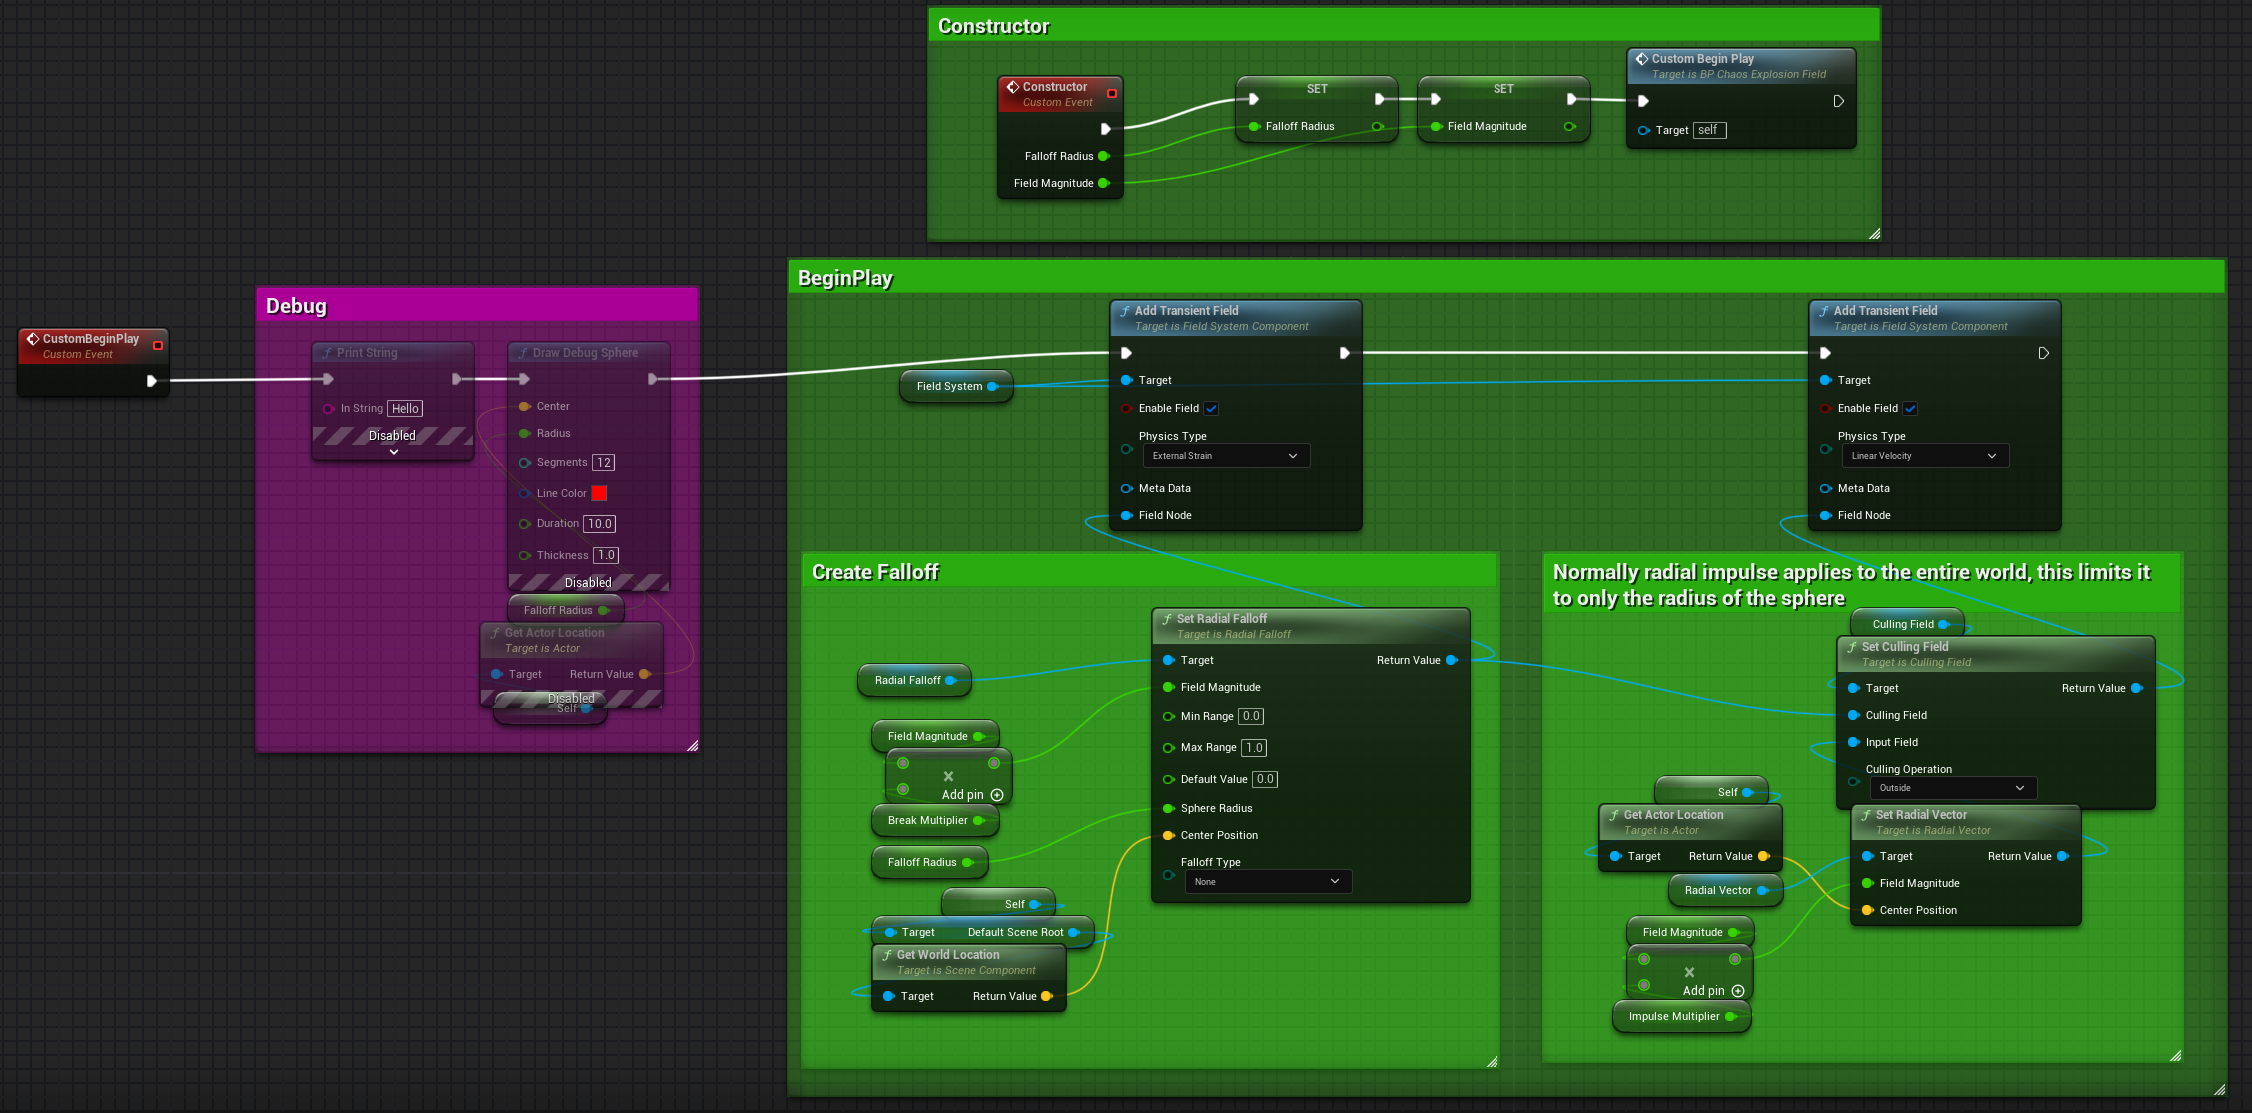Click the Min Range value field

coord(1251,716)
